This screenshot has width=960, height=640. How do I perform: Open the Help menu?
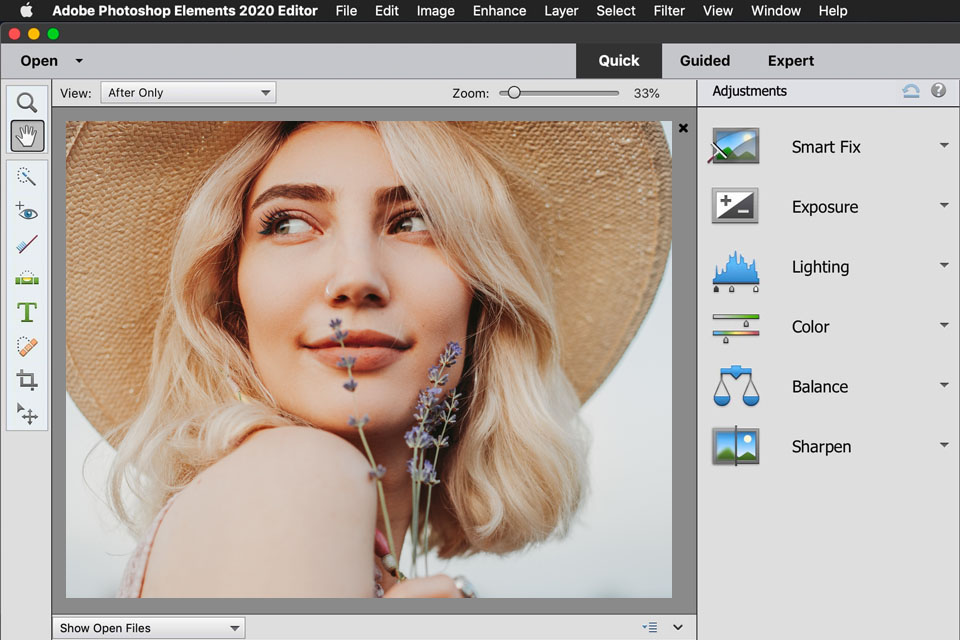click(833, 10)
